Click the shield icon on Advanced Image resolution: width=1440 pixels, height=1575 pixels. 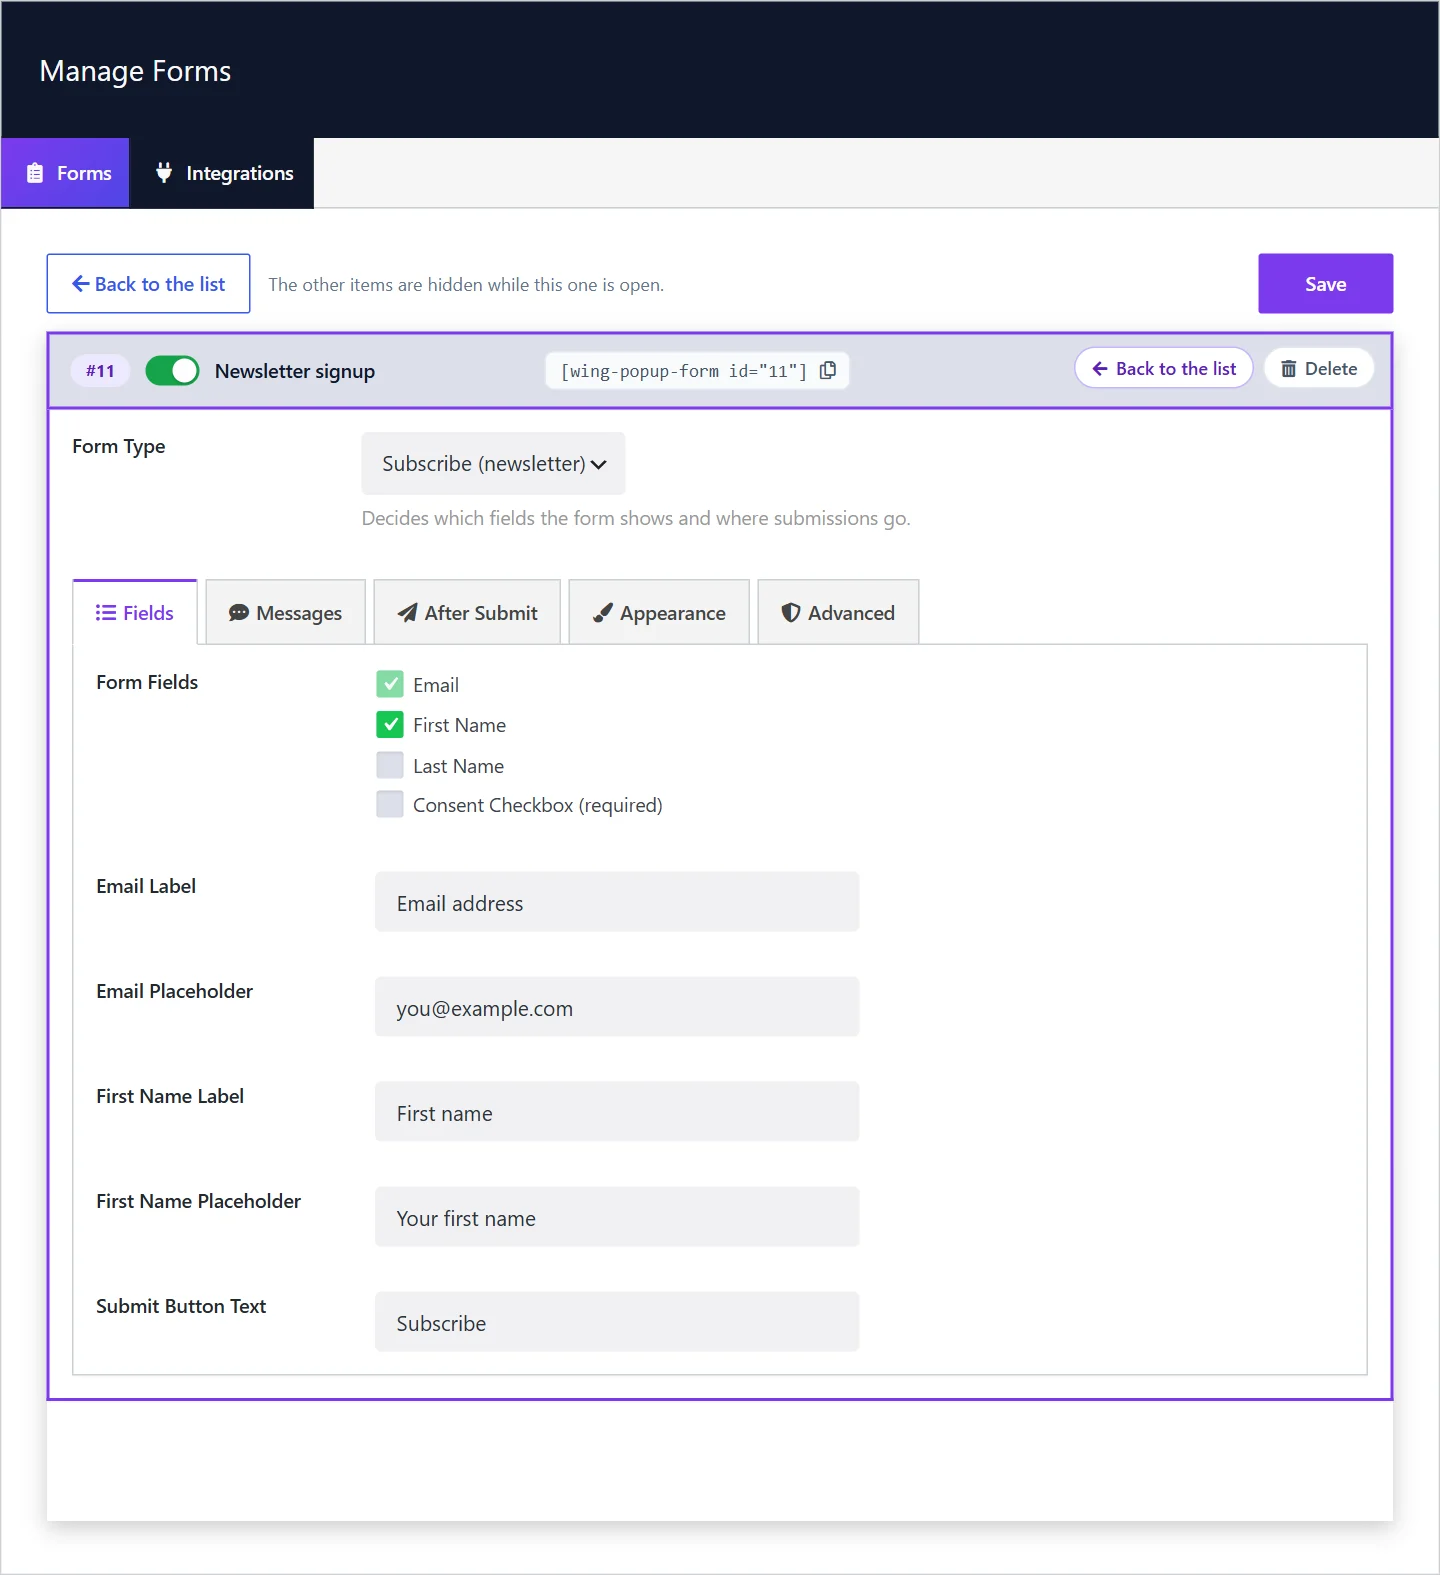coord(791,613)
